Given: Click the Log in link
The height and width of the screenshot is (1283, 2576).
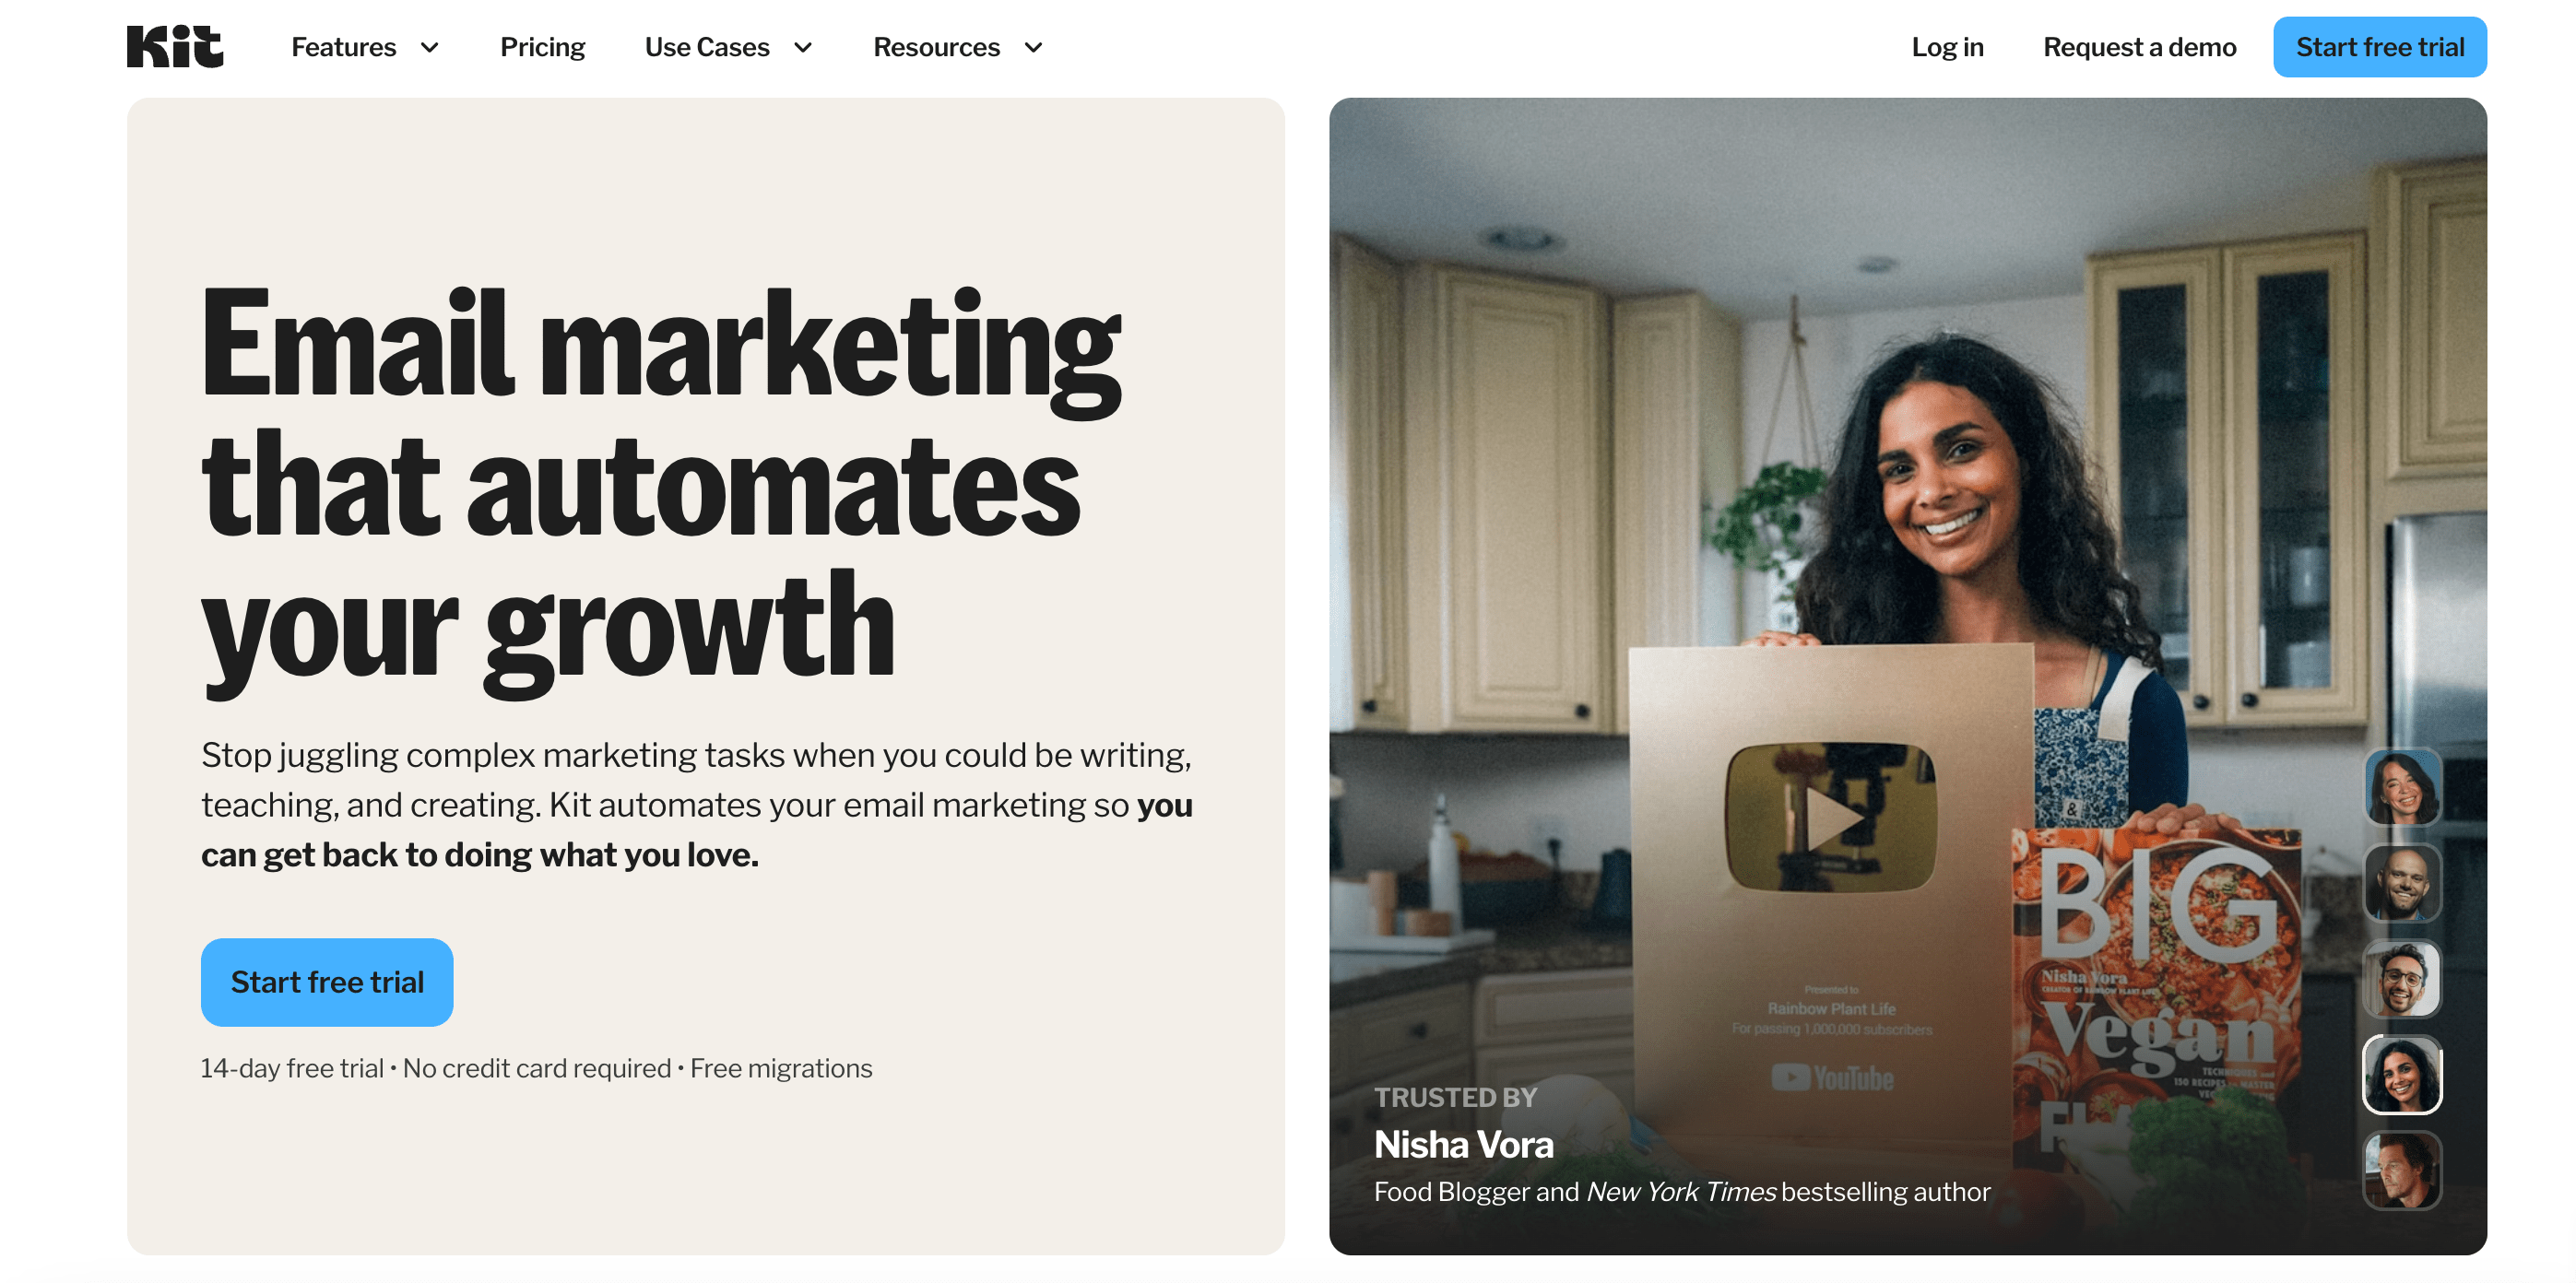Looking at the screenshot, I should [1947, 47].
